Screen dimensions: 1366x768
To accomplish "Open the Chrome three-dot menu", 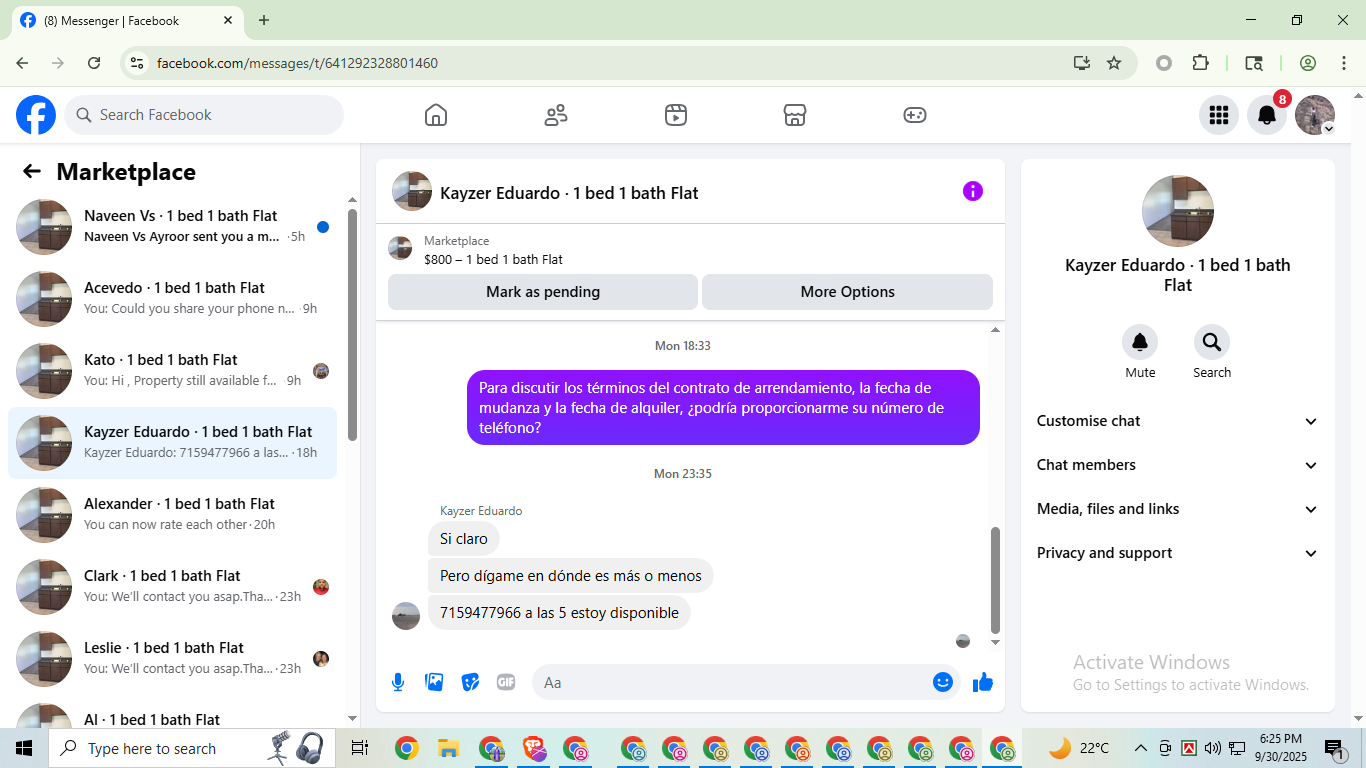I will [x=1343, y=63].
